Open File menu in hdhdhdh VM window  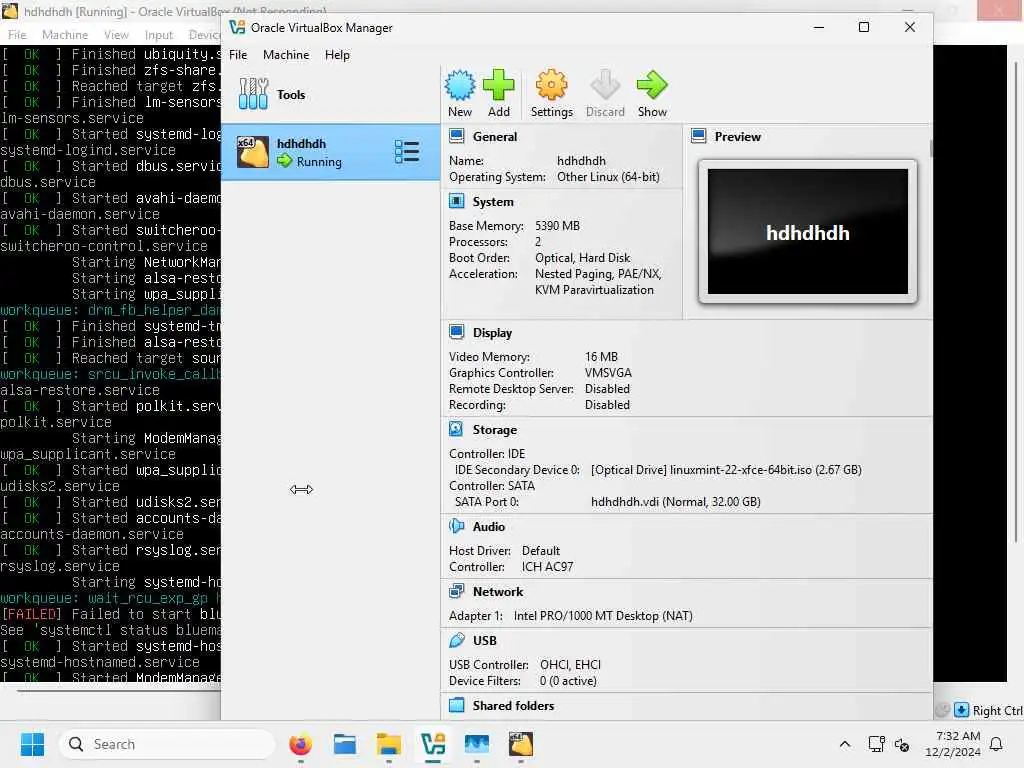(17, 35)
